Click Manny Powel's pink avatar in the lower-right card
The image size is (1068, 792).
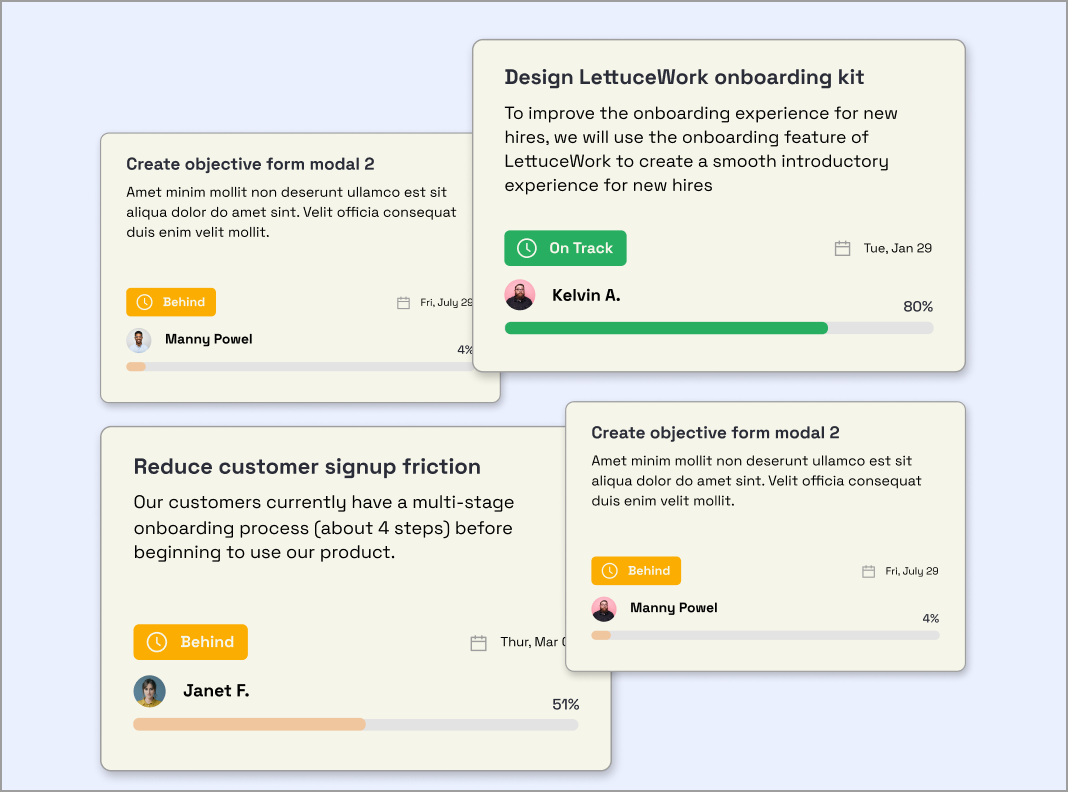click(604, 609)
